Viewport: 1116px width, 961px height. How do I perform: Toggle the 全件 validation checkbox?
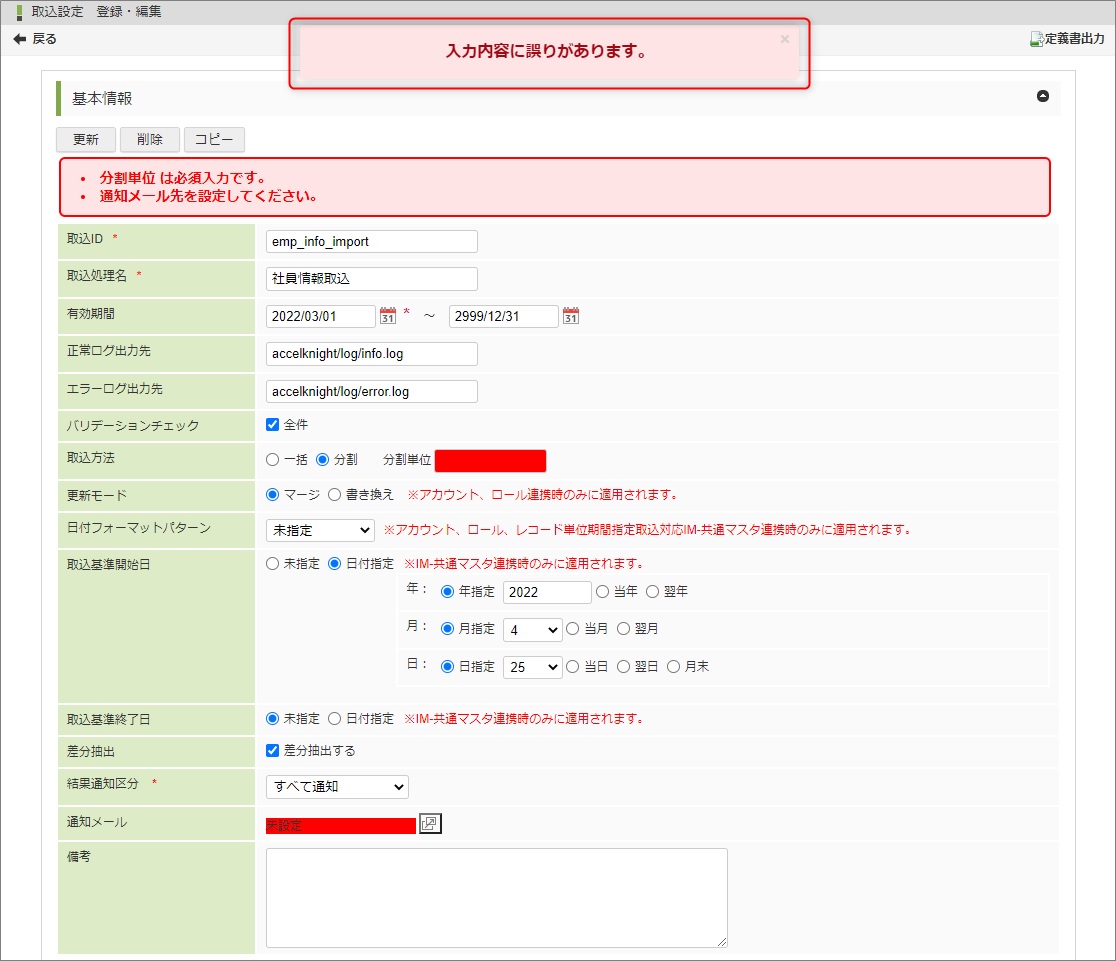pyautogui.click(x=272, y=424)
